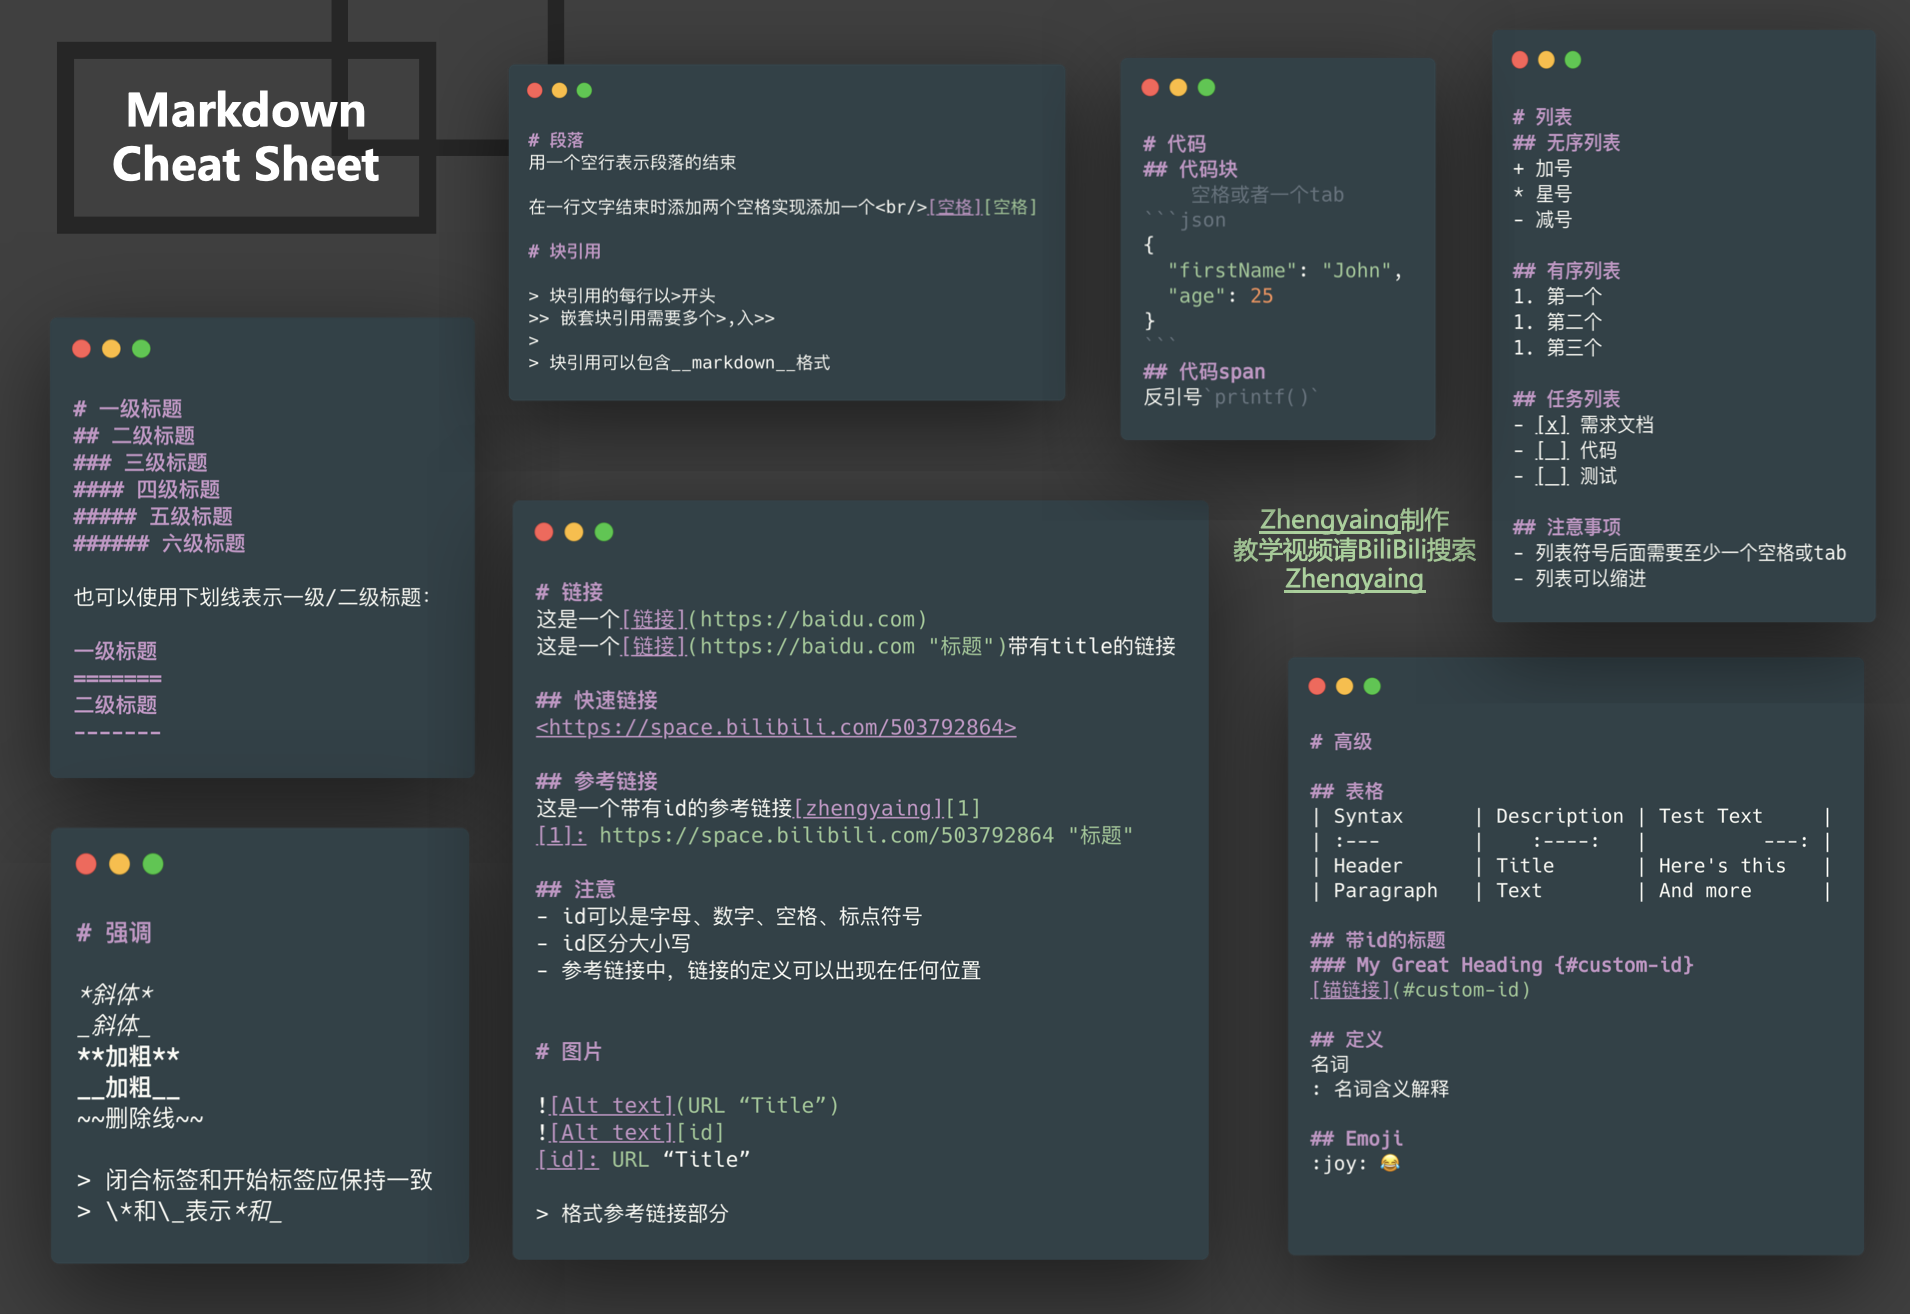The image size is (1910, 1314).
Task: Click the green dot in the 代码 card
Action: pos(1206,87)
